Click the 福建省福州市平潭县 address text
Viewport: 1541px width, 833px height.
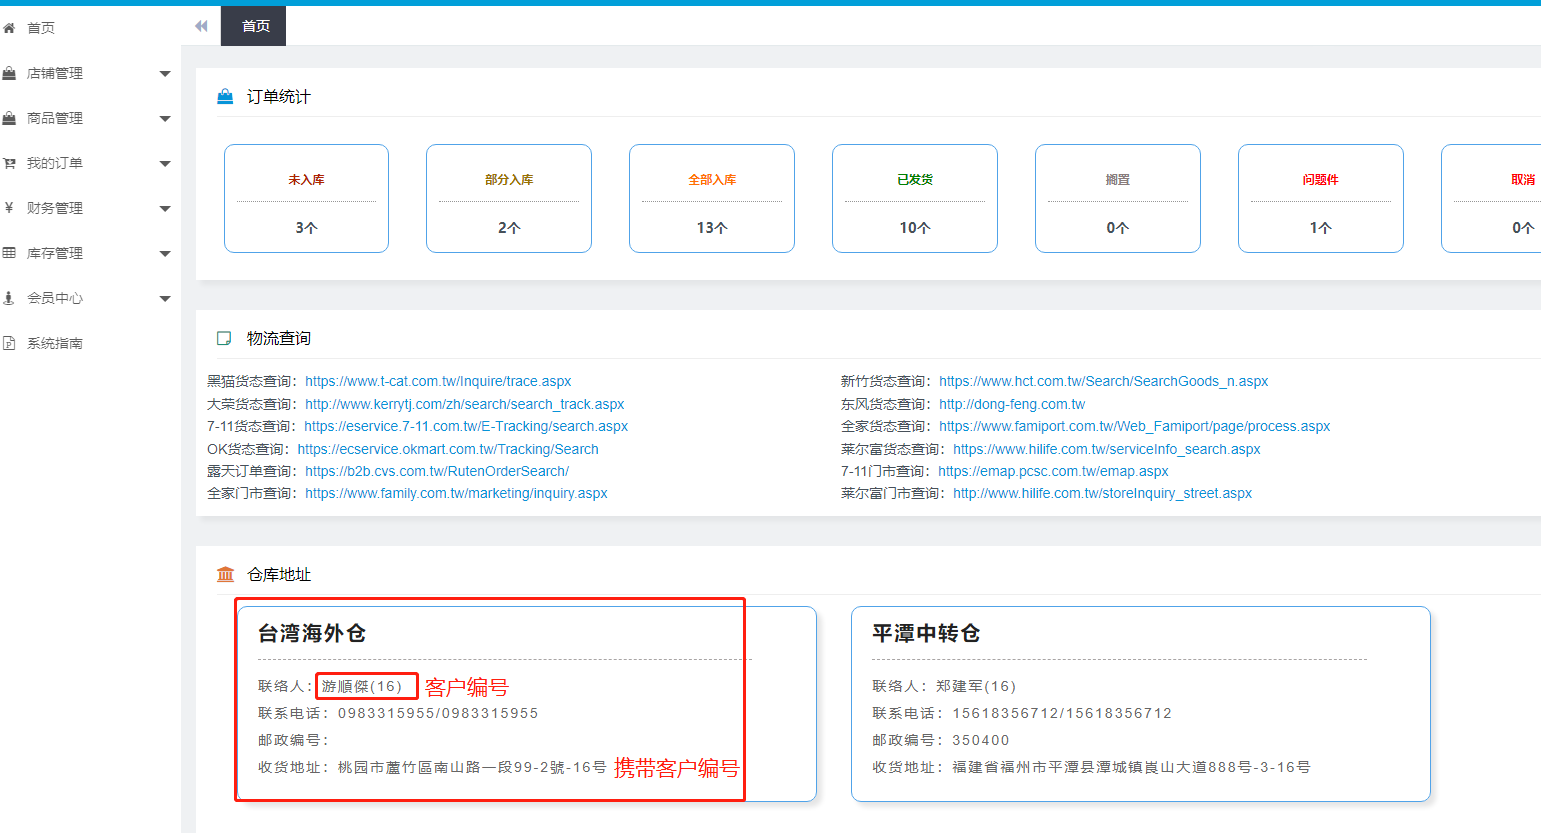click(x=1131, y=767)
